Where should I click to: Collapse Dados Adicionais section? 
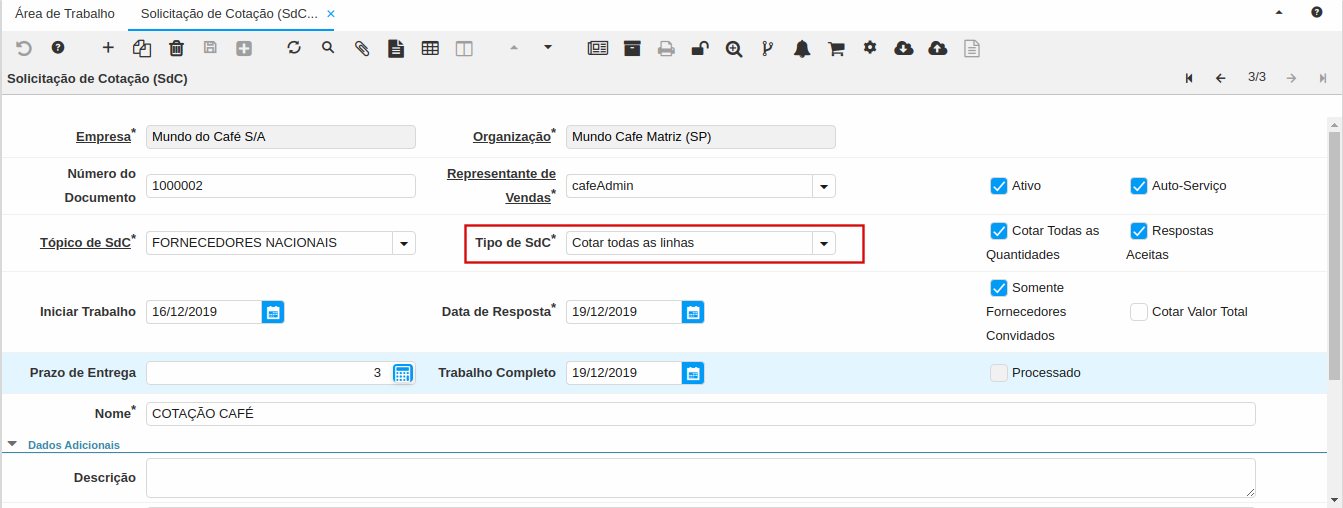(x=12, y=443)
